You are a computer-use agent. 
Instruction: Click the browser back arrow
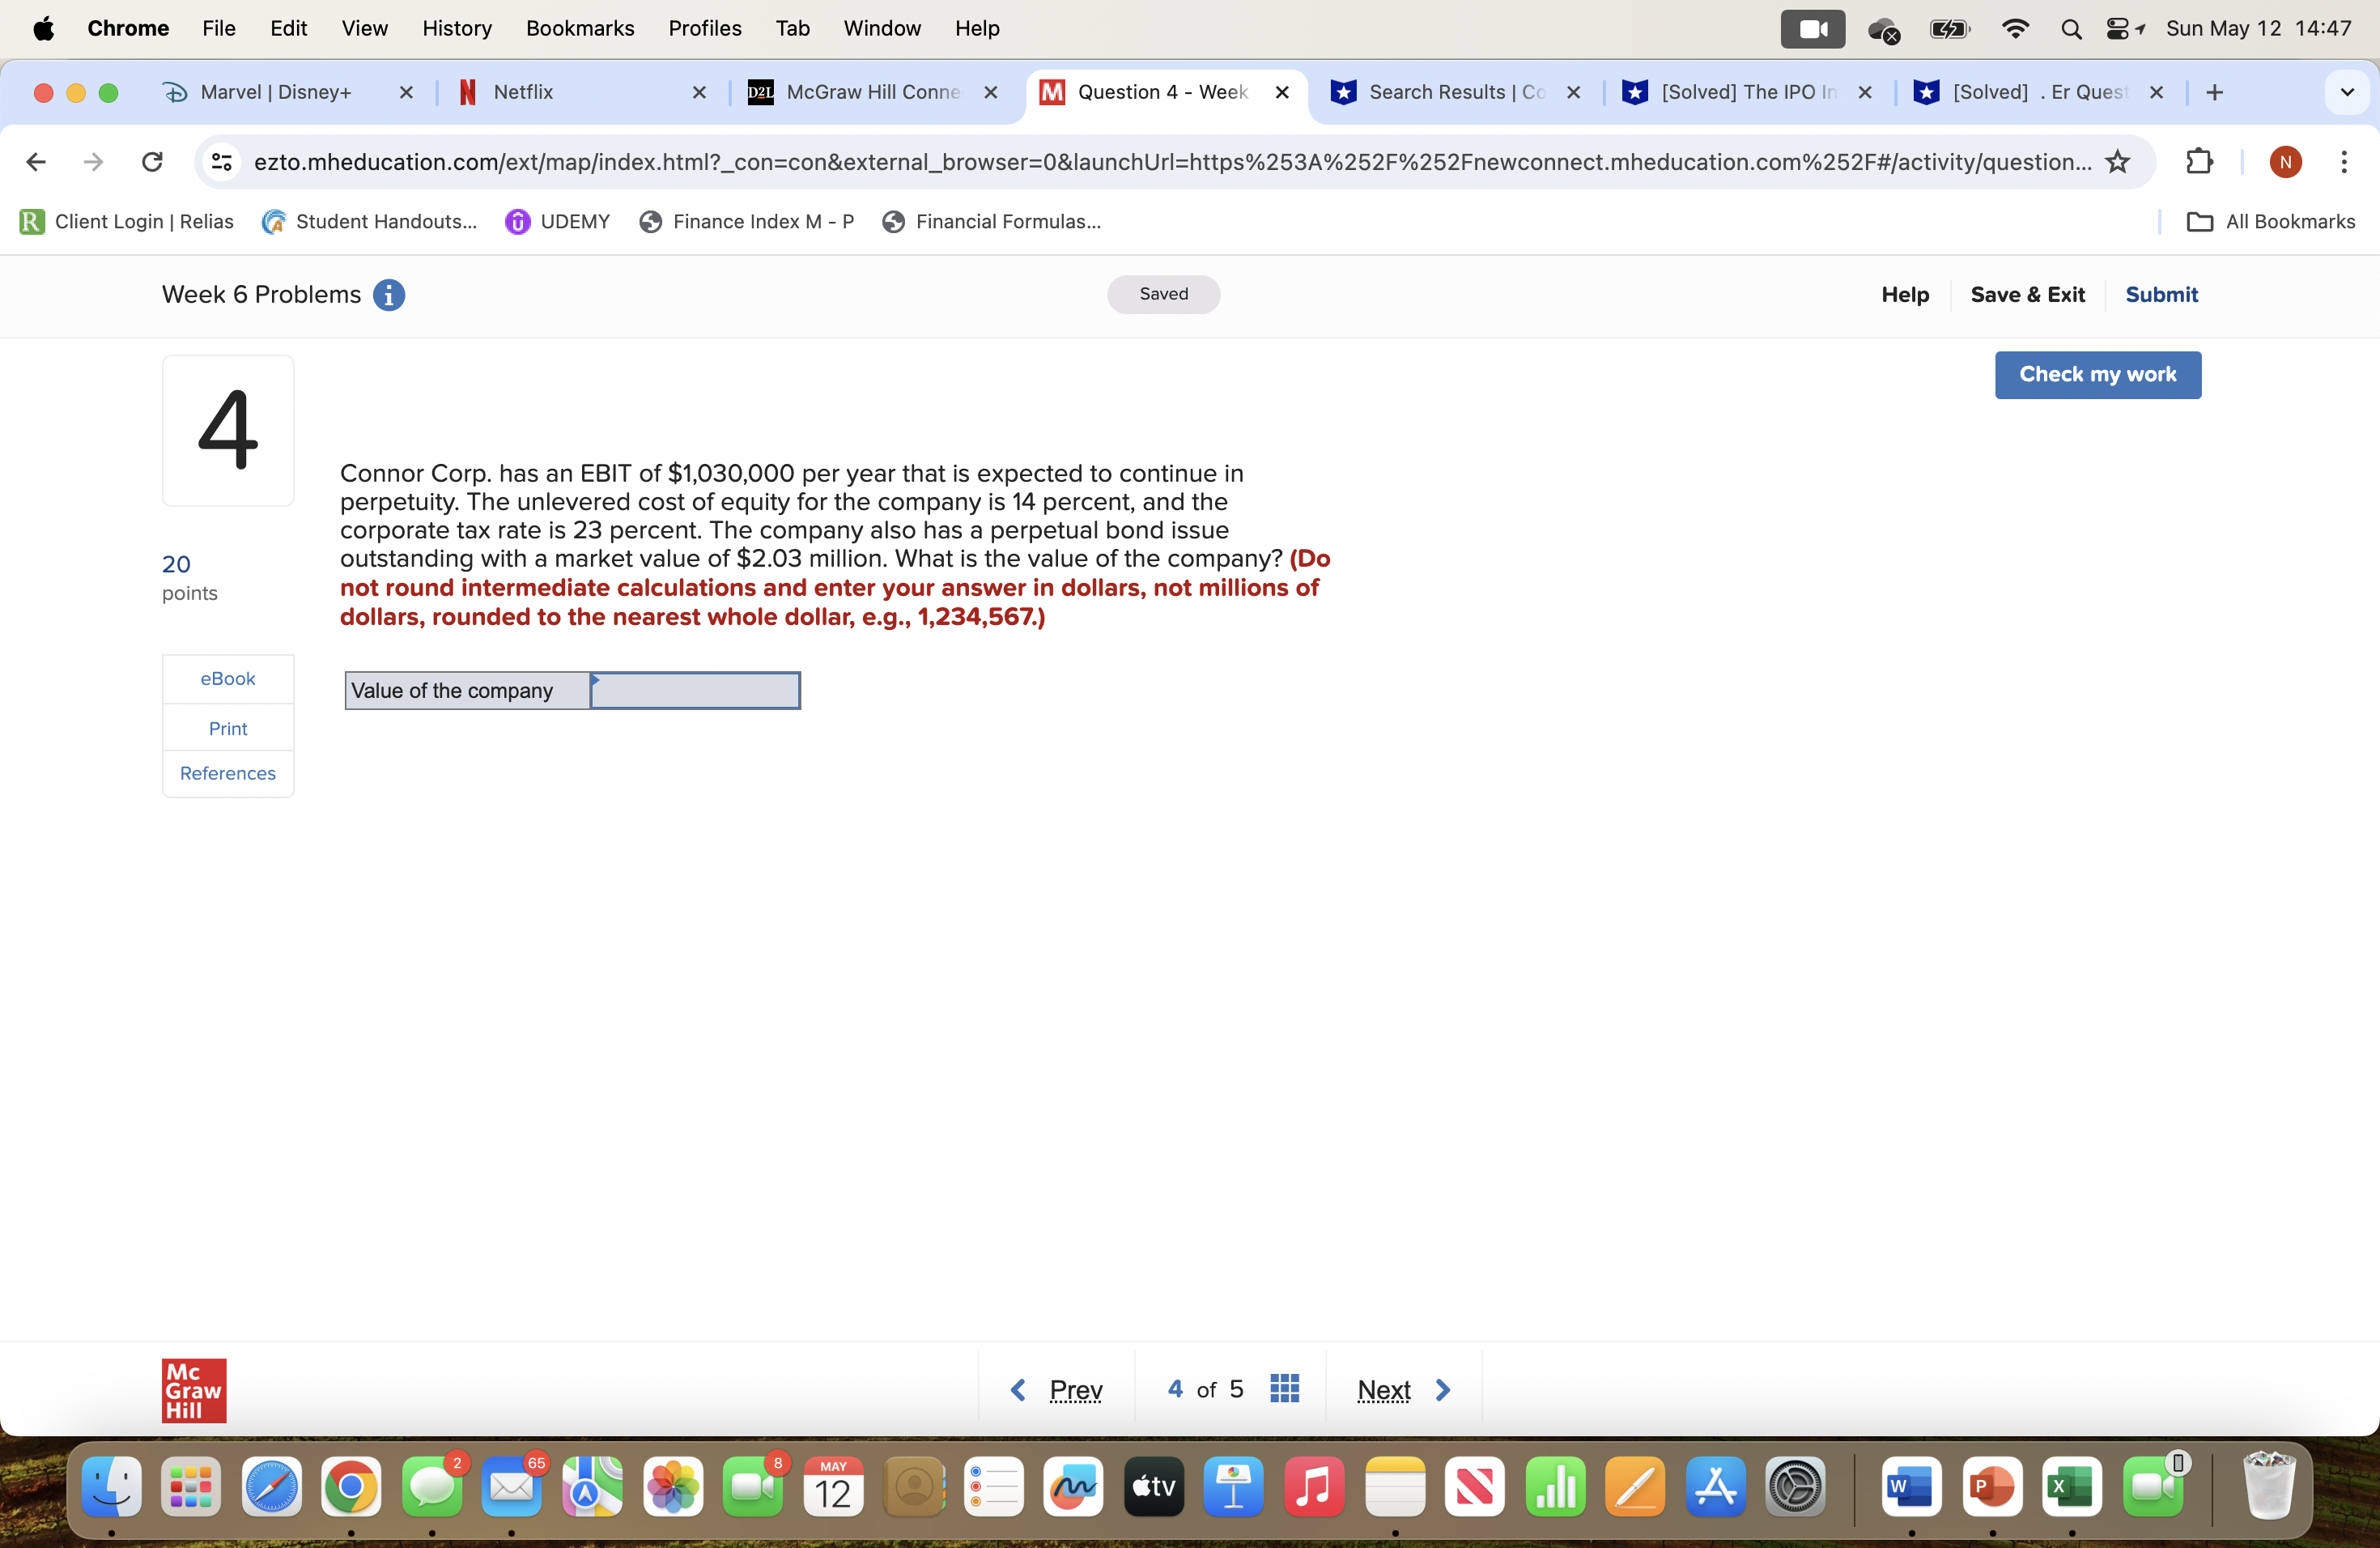pos(36,161)
